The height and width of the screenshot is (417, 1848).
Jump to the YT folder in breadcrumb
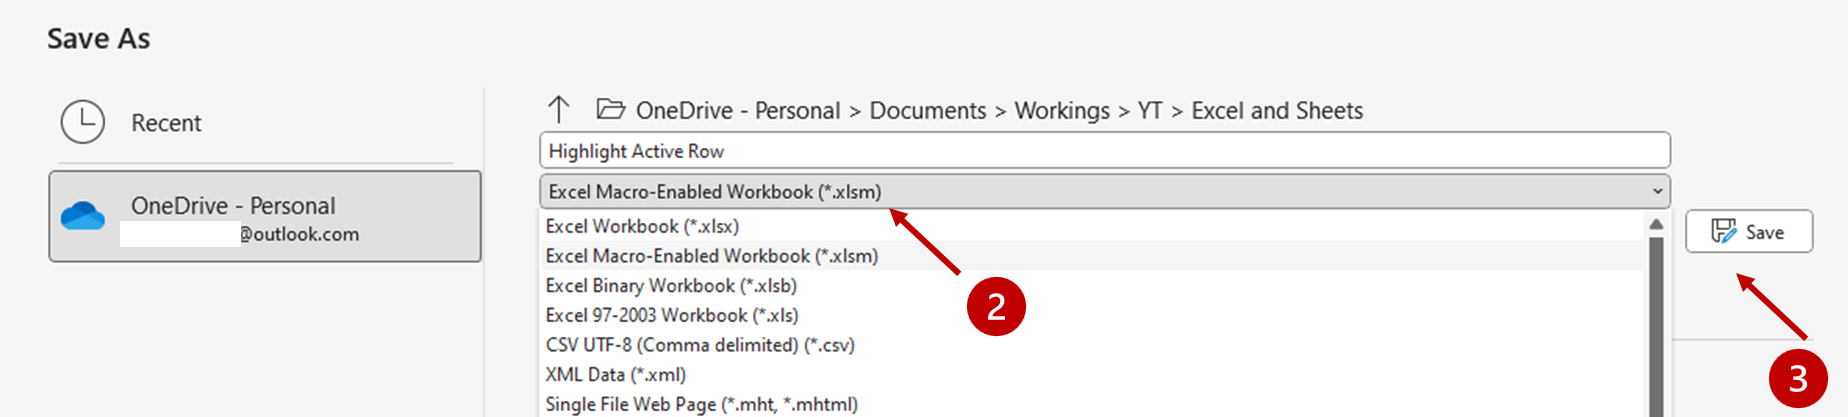(x=1149, y=111)
